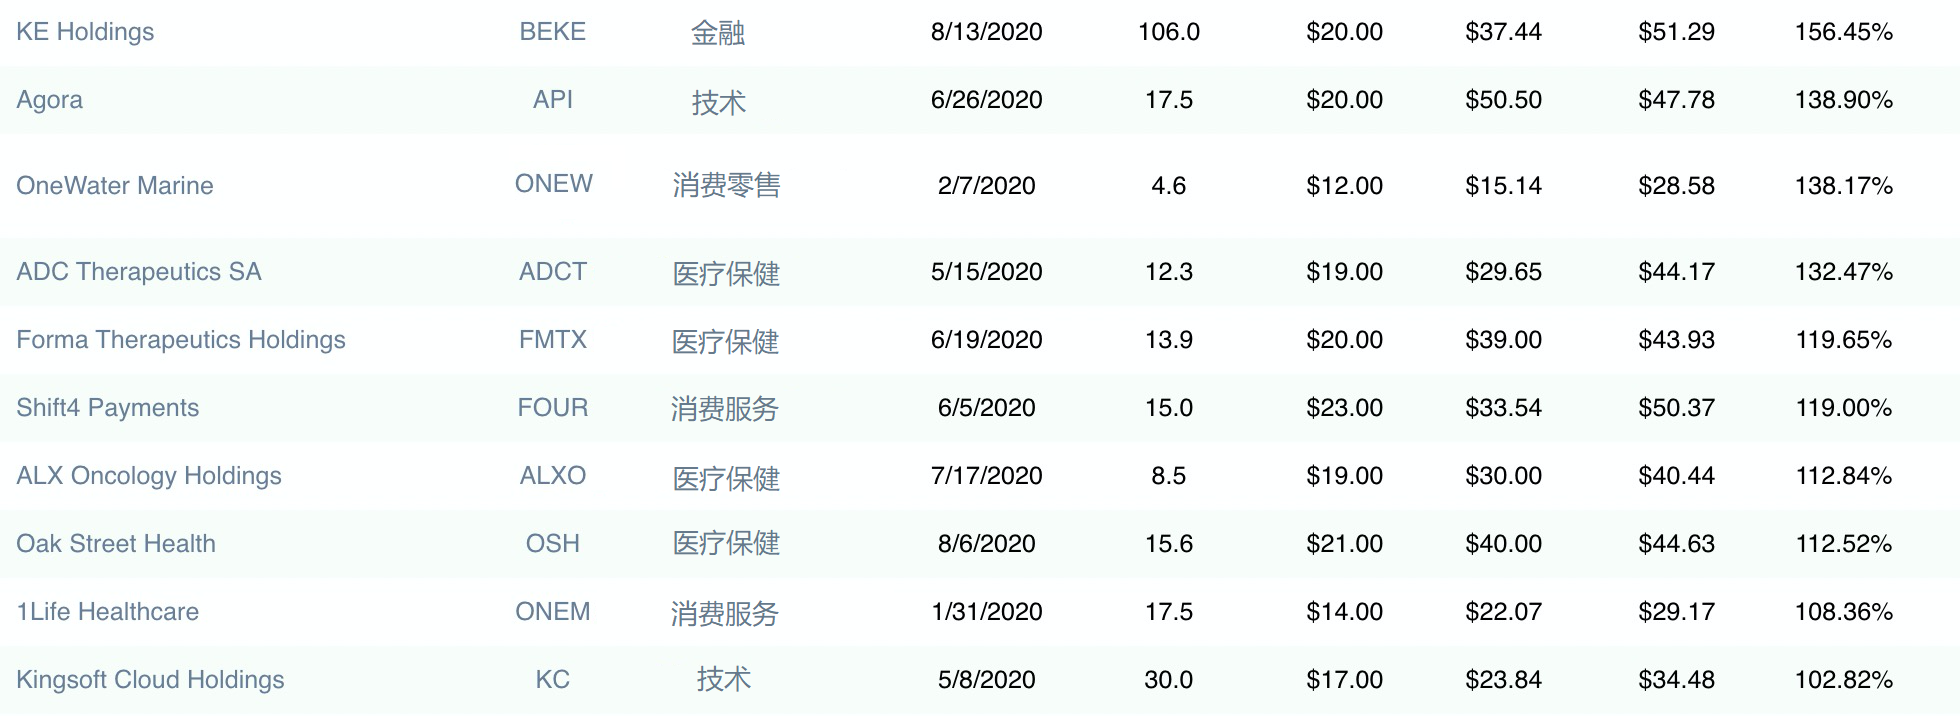Click the 5/8/2020 IPO date cell

[x=987, y=680]
